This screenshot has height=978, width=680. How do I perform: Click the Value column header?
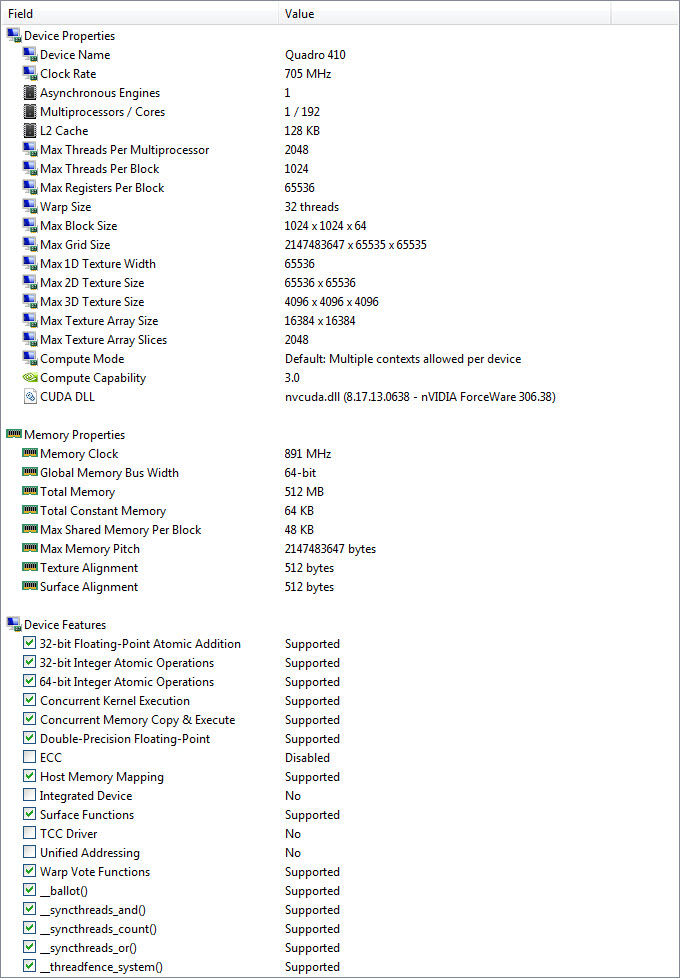pos(445,13)
